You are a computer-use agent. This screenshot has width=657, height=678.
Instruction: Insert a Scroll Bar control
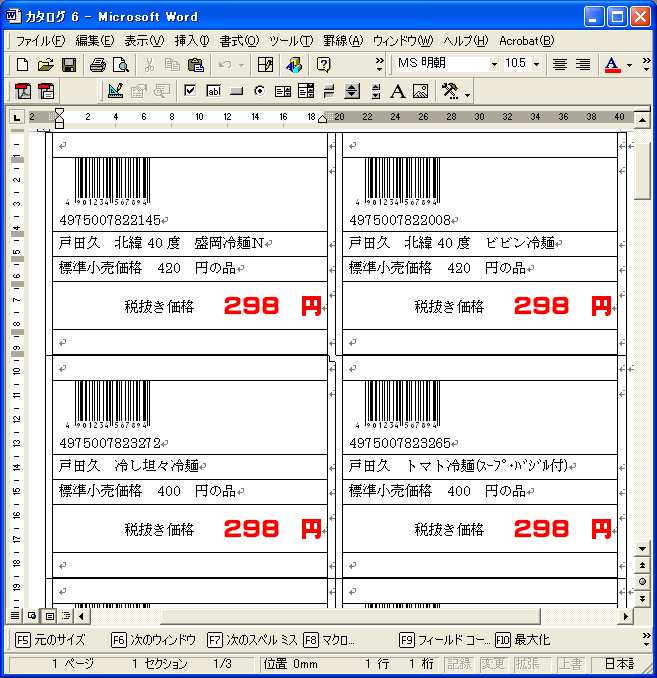point(376,91)
